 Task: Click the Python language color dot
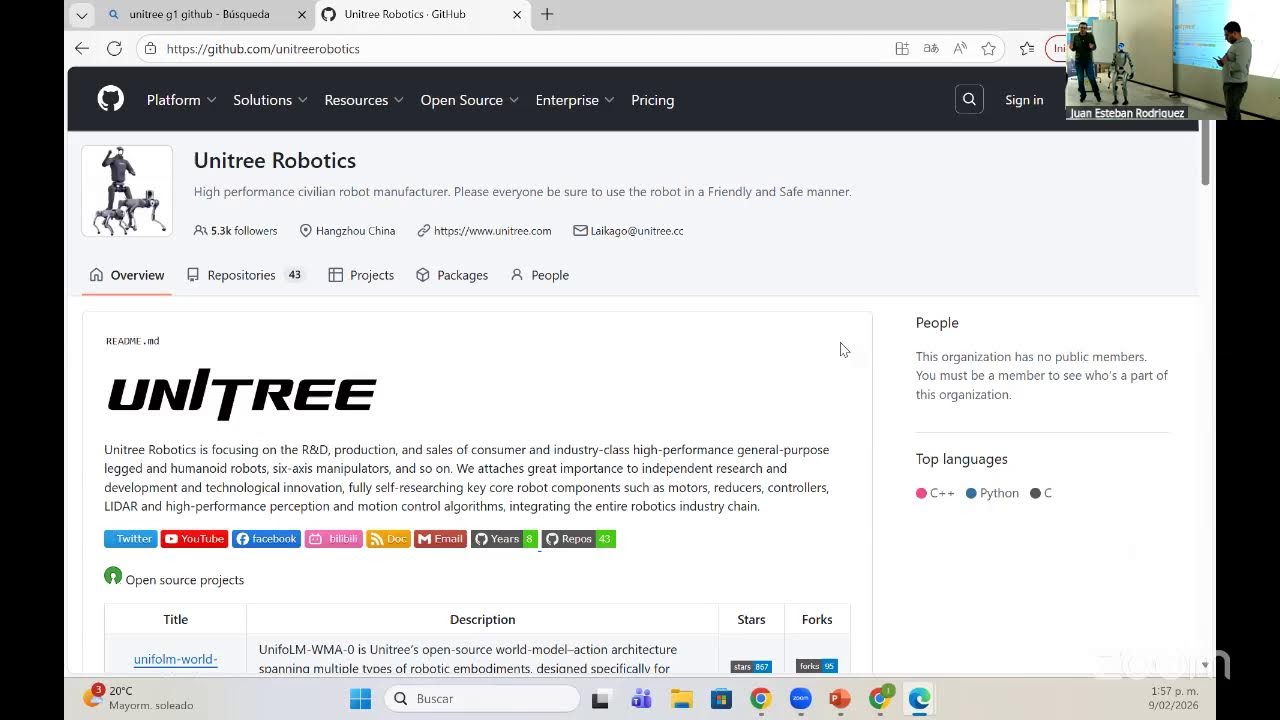point(971,493)
